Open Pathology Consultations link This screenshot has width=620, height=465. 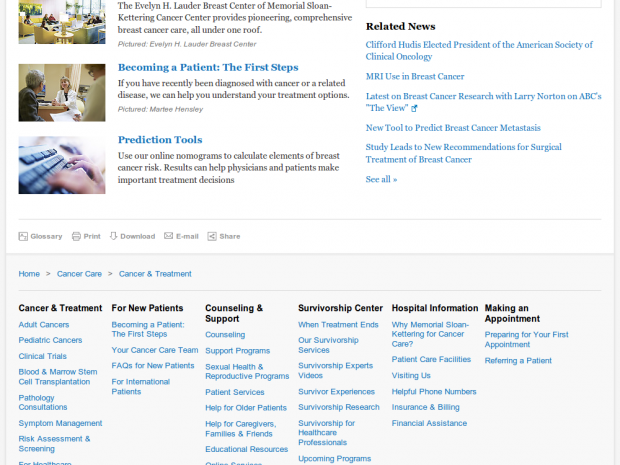[x=43, y=403]
